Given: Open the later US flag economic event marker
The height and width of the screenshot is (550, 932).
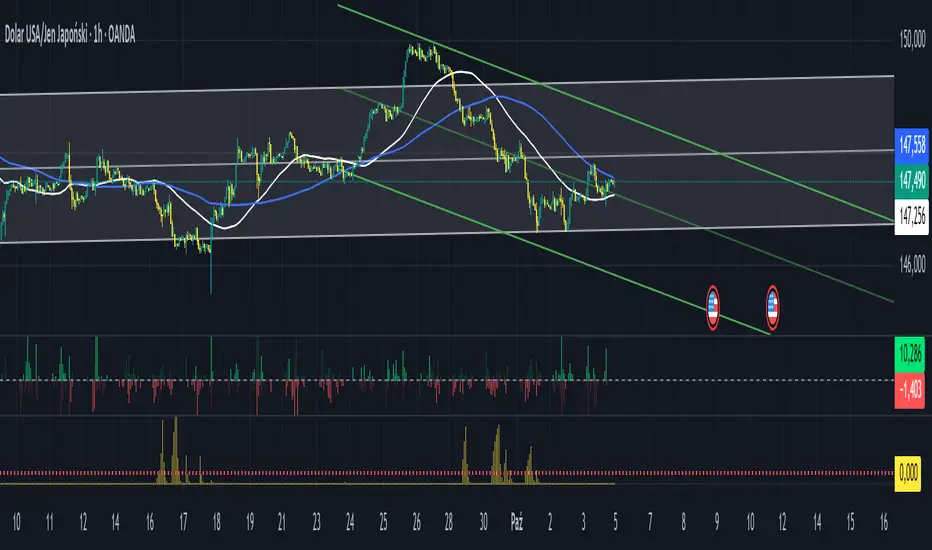Looking at the screenshot, I should 772,308.
